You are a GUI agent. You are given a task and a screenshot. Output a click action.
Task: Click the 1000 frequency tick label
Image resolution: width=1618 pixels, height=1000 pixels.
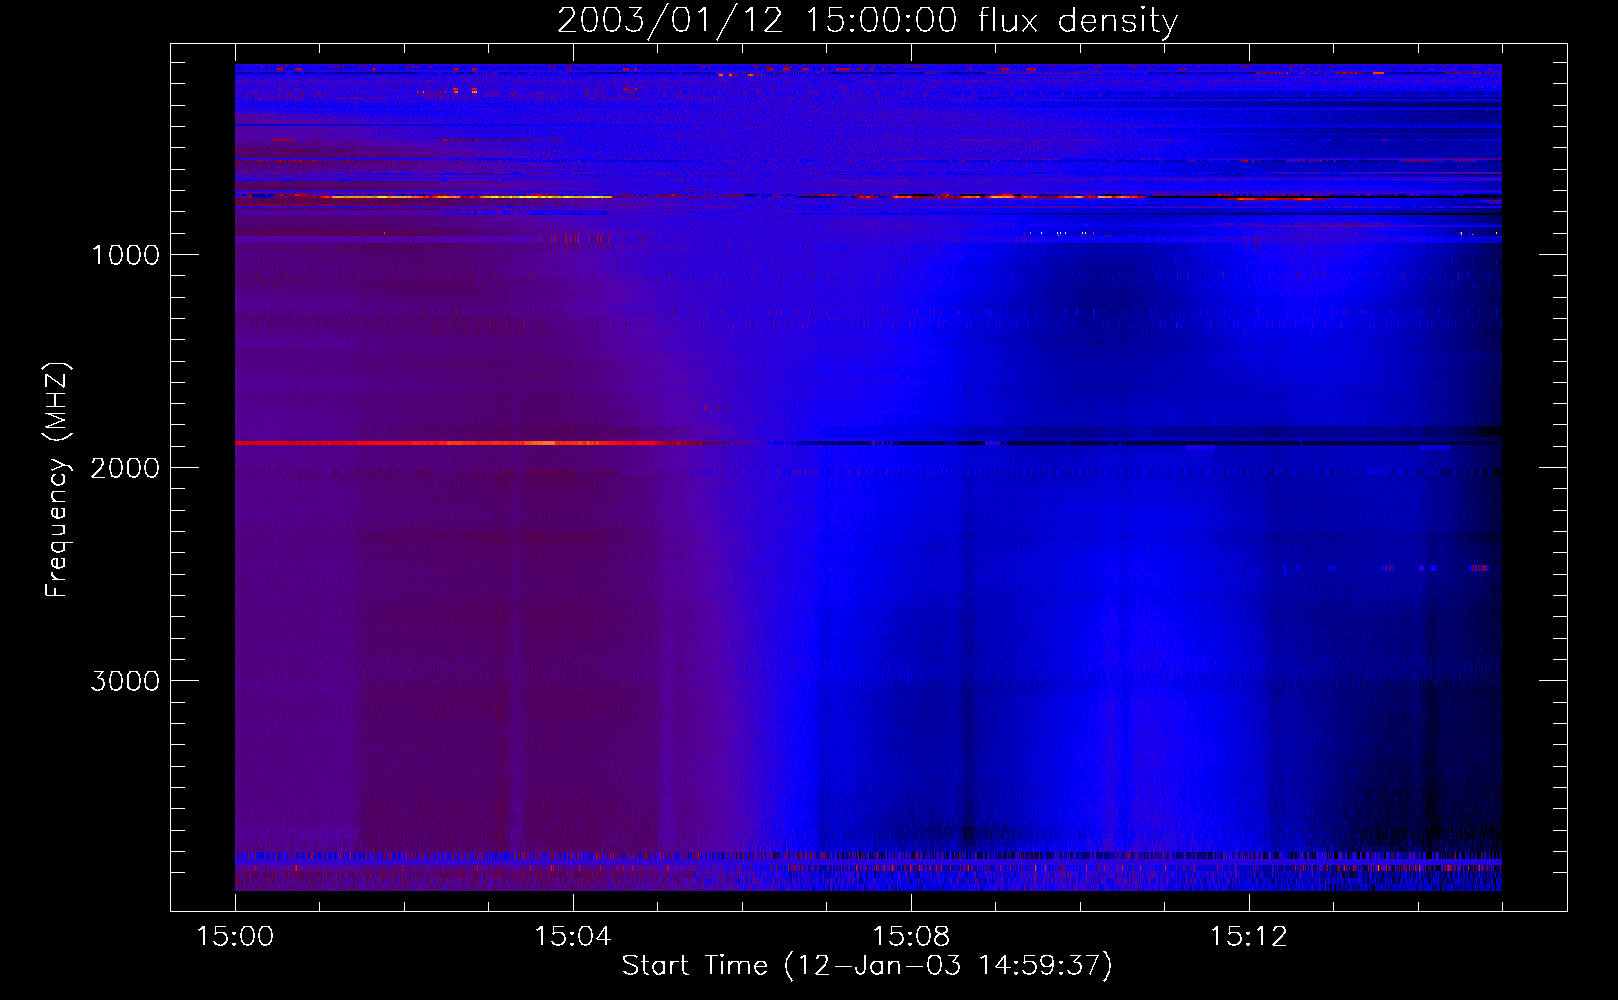click(126, 255)
